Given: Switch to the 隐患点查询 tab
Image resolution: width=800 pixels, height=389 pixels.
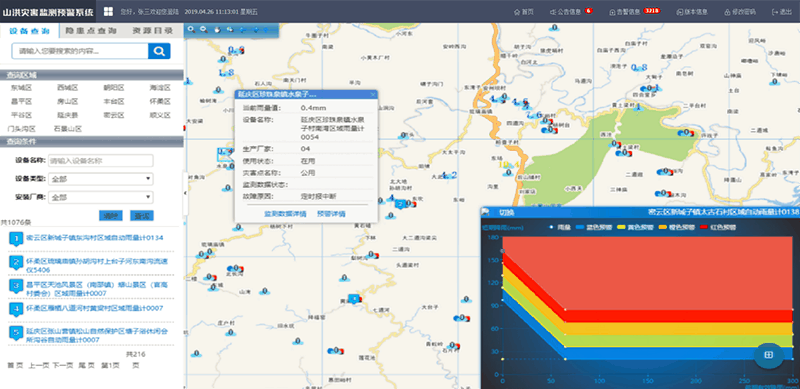Looking at the screenshot, I should coord(91,31).
